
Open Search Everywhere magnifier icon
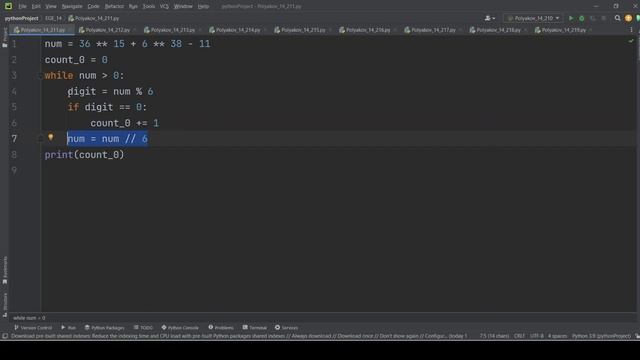[x=618, y=18]
